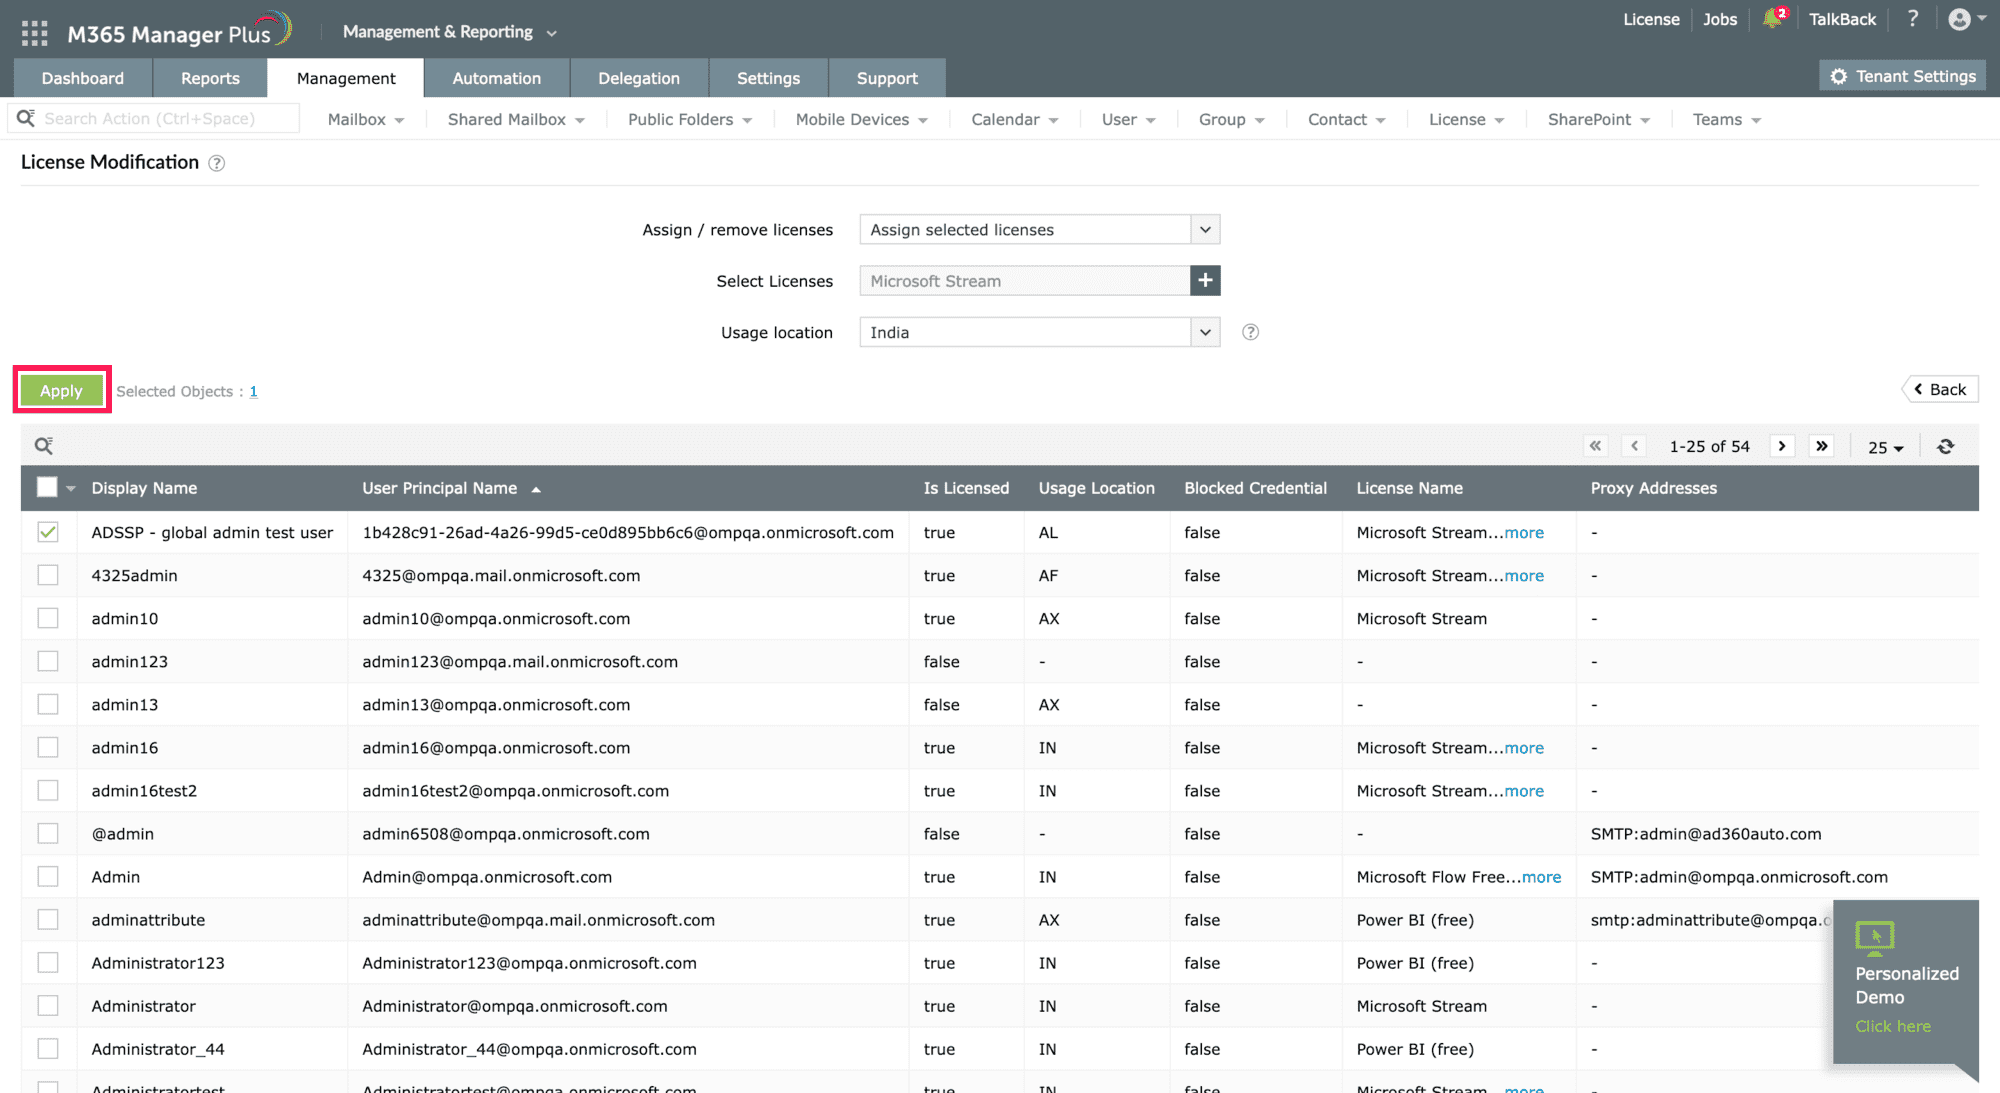Click the more link in Admin's license
Image resolution: width=2000 pixels, height=1093 pixels.
click(1541, 877)
